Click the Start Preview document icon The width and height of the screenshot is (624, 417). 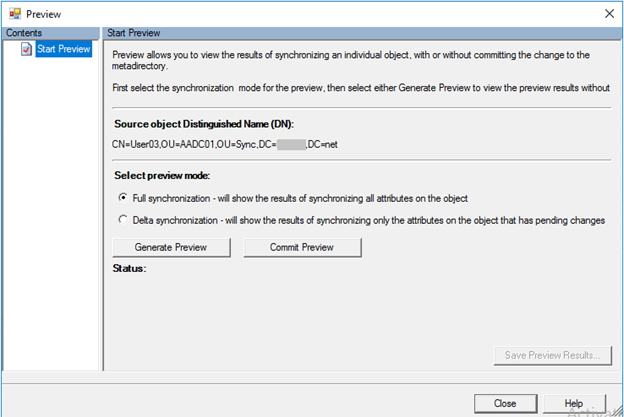coord(26,48)
